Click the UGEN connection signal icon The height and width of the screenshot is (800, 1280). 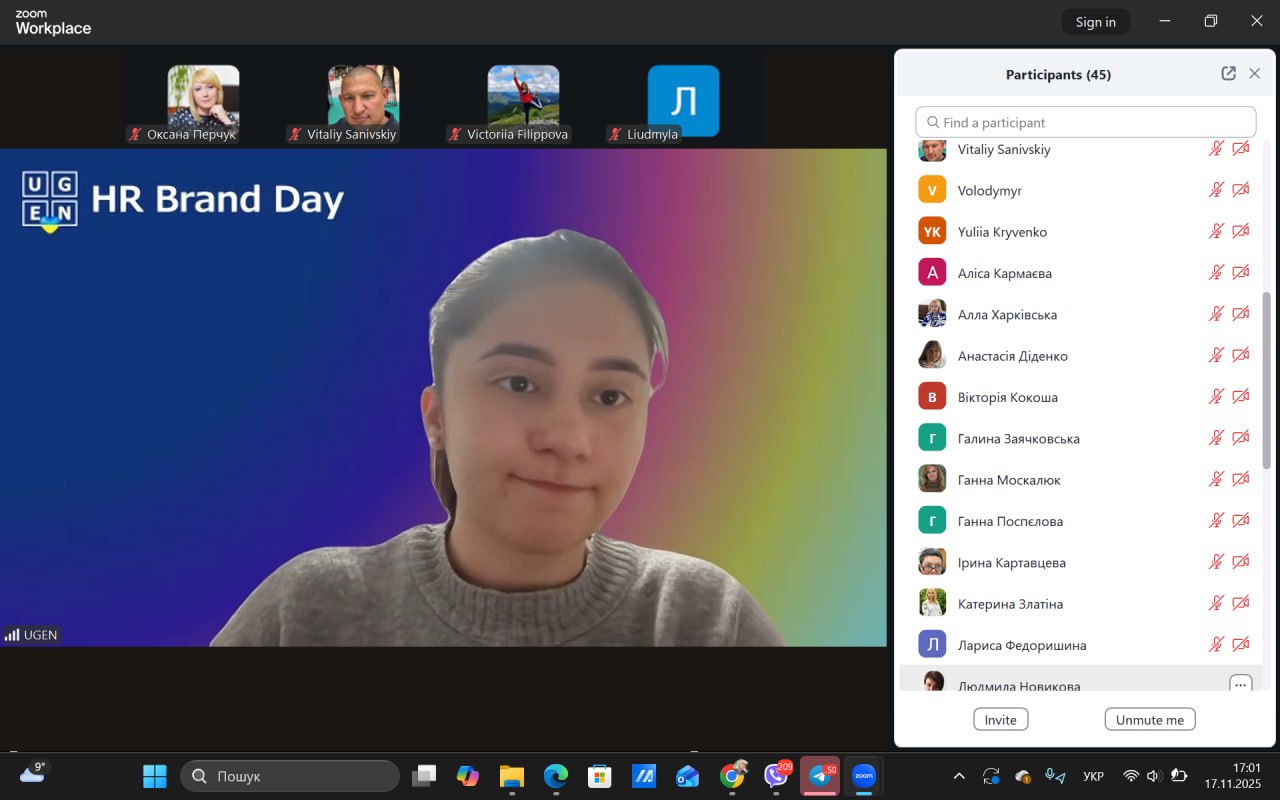(x=12, y=635)
